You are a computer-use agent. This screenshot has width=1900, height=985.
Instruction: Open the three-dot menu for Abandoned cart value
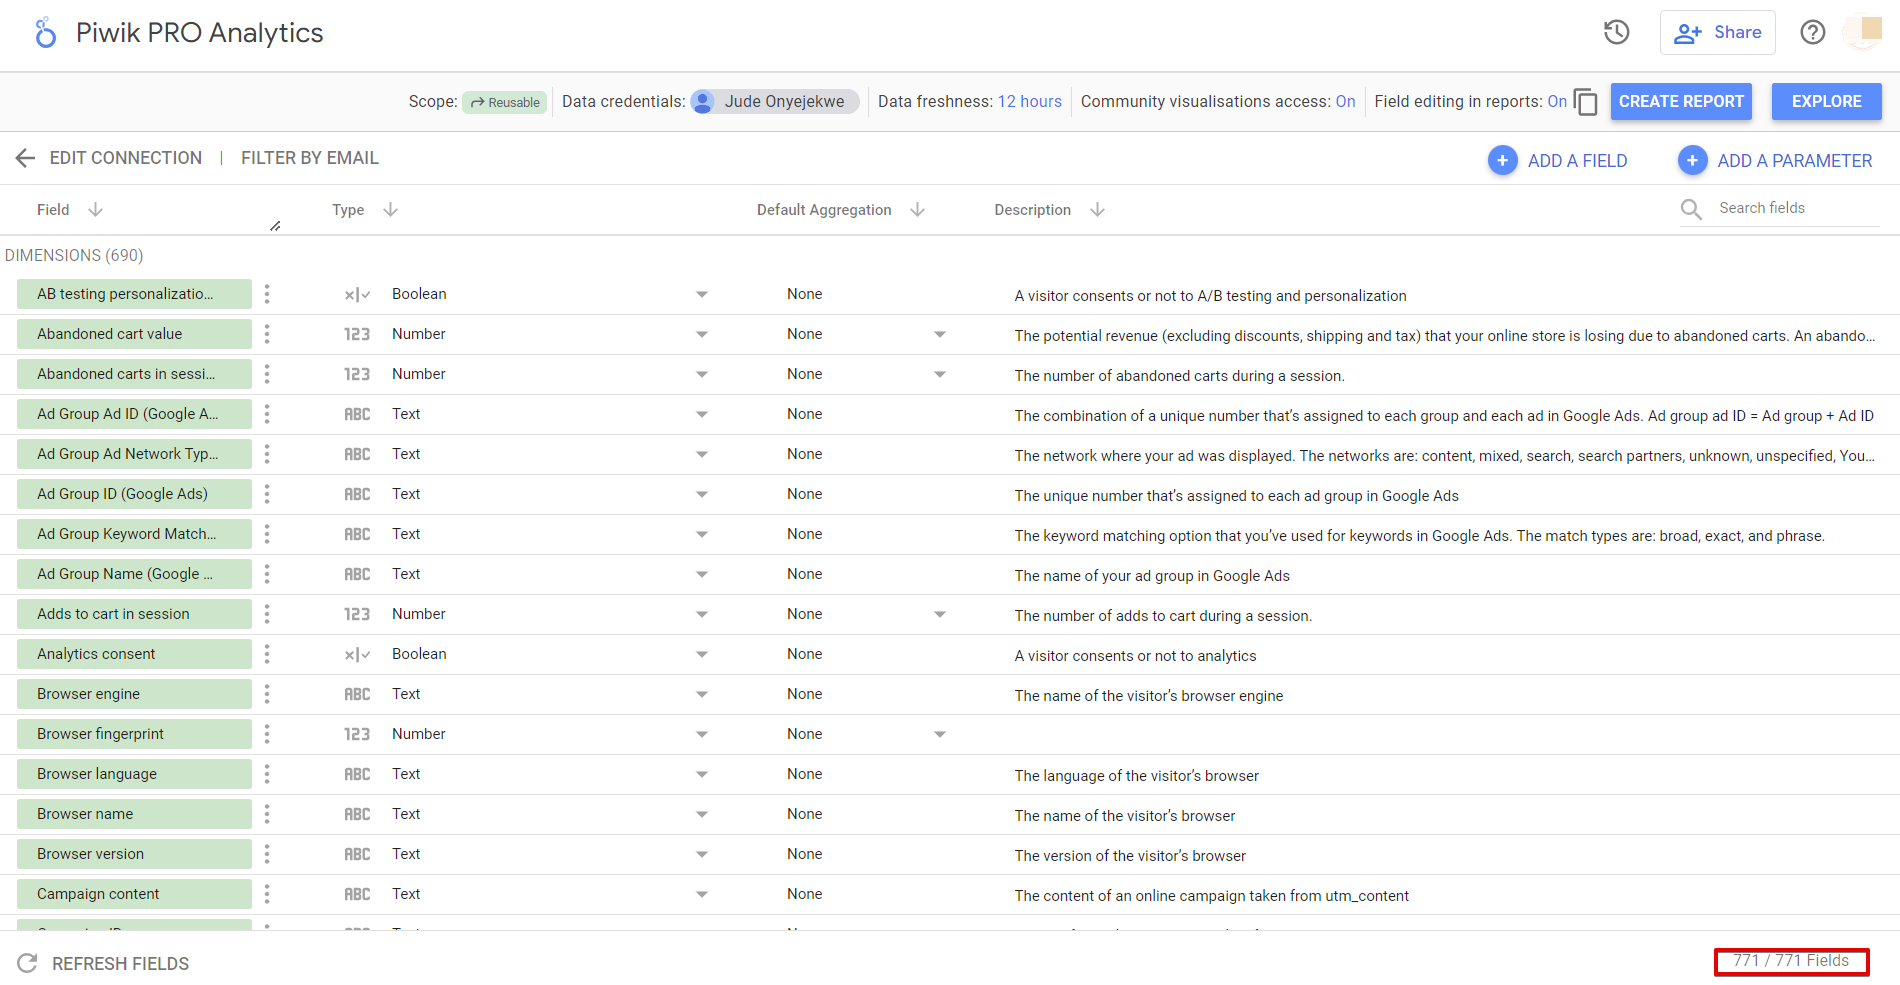(267, 334)
